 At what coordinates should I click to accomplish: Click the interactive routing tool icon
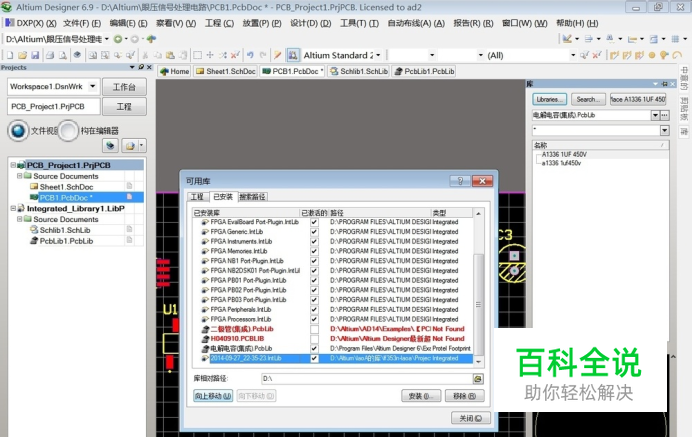614,55
